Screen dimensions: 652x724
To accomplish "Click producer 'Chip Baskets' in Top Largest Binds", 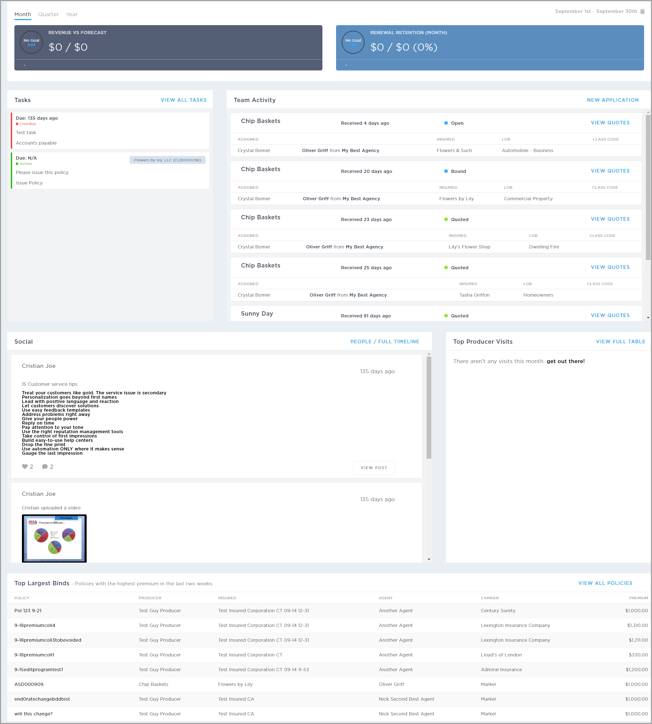I will (153, 684).
